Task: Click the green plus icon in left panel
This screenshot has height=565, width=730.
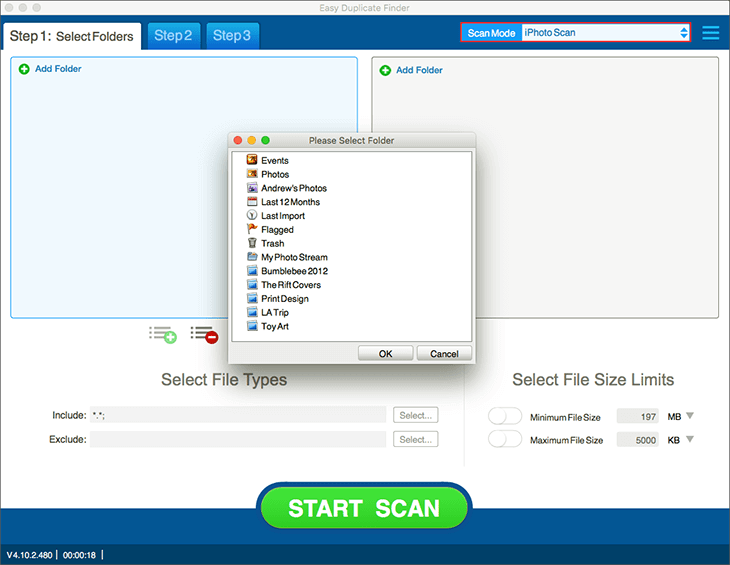Action: pos(24,69)
